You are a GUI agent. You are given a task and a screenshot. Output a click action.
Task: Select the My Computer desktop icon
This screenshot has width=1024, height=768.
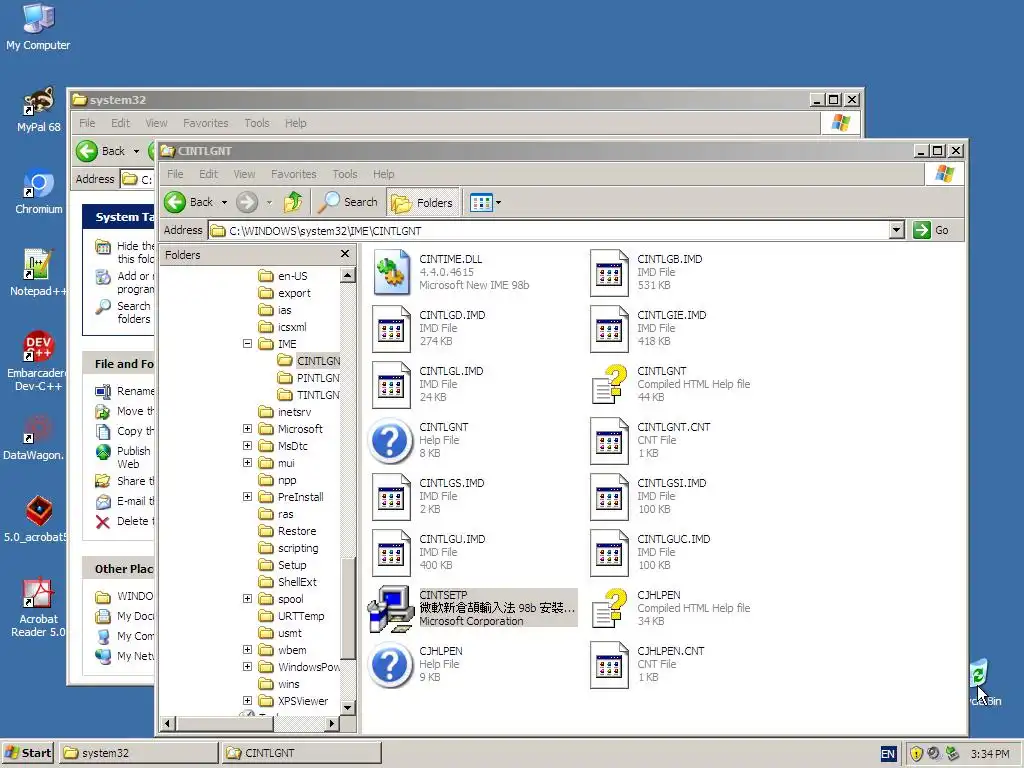click(38, 27)
